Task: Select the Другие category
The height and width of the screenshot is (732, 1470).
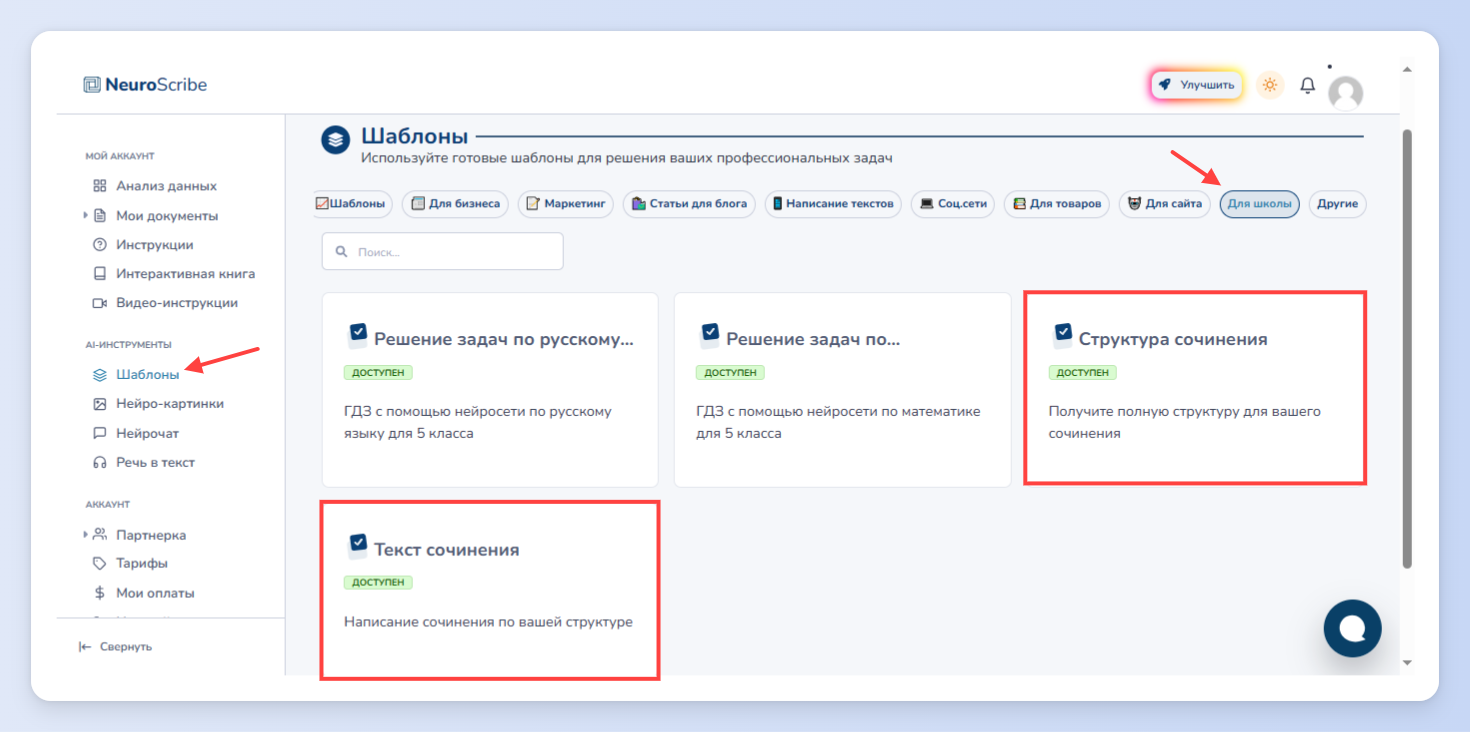Action: pyautogui.click(x=1337, y=204)
